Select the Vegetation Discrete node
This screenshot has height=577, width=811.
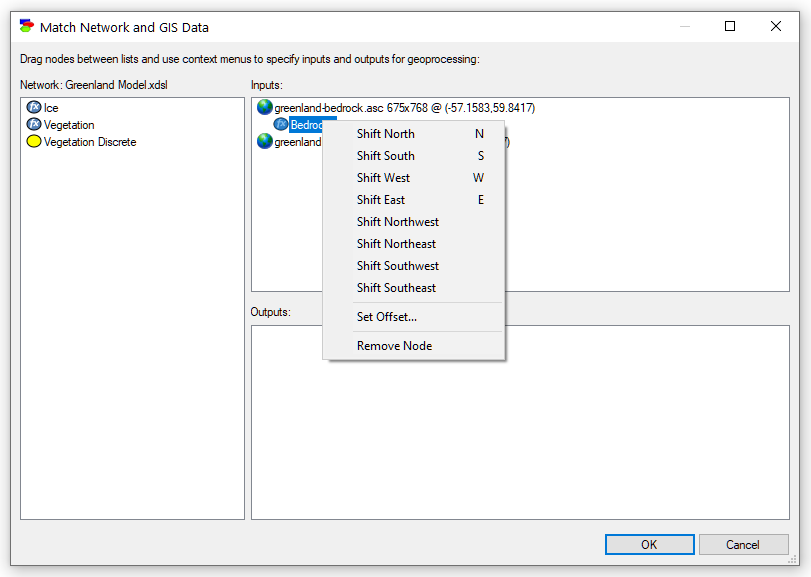[90, 142]
